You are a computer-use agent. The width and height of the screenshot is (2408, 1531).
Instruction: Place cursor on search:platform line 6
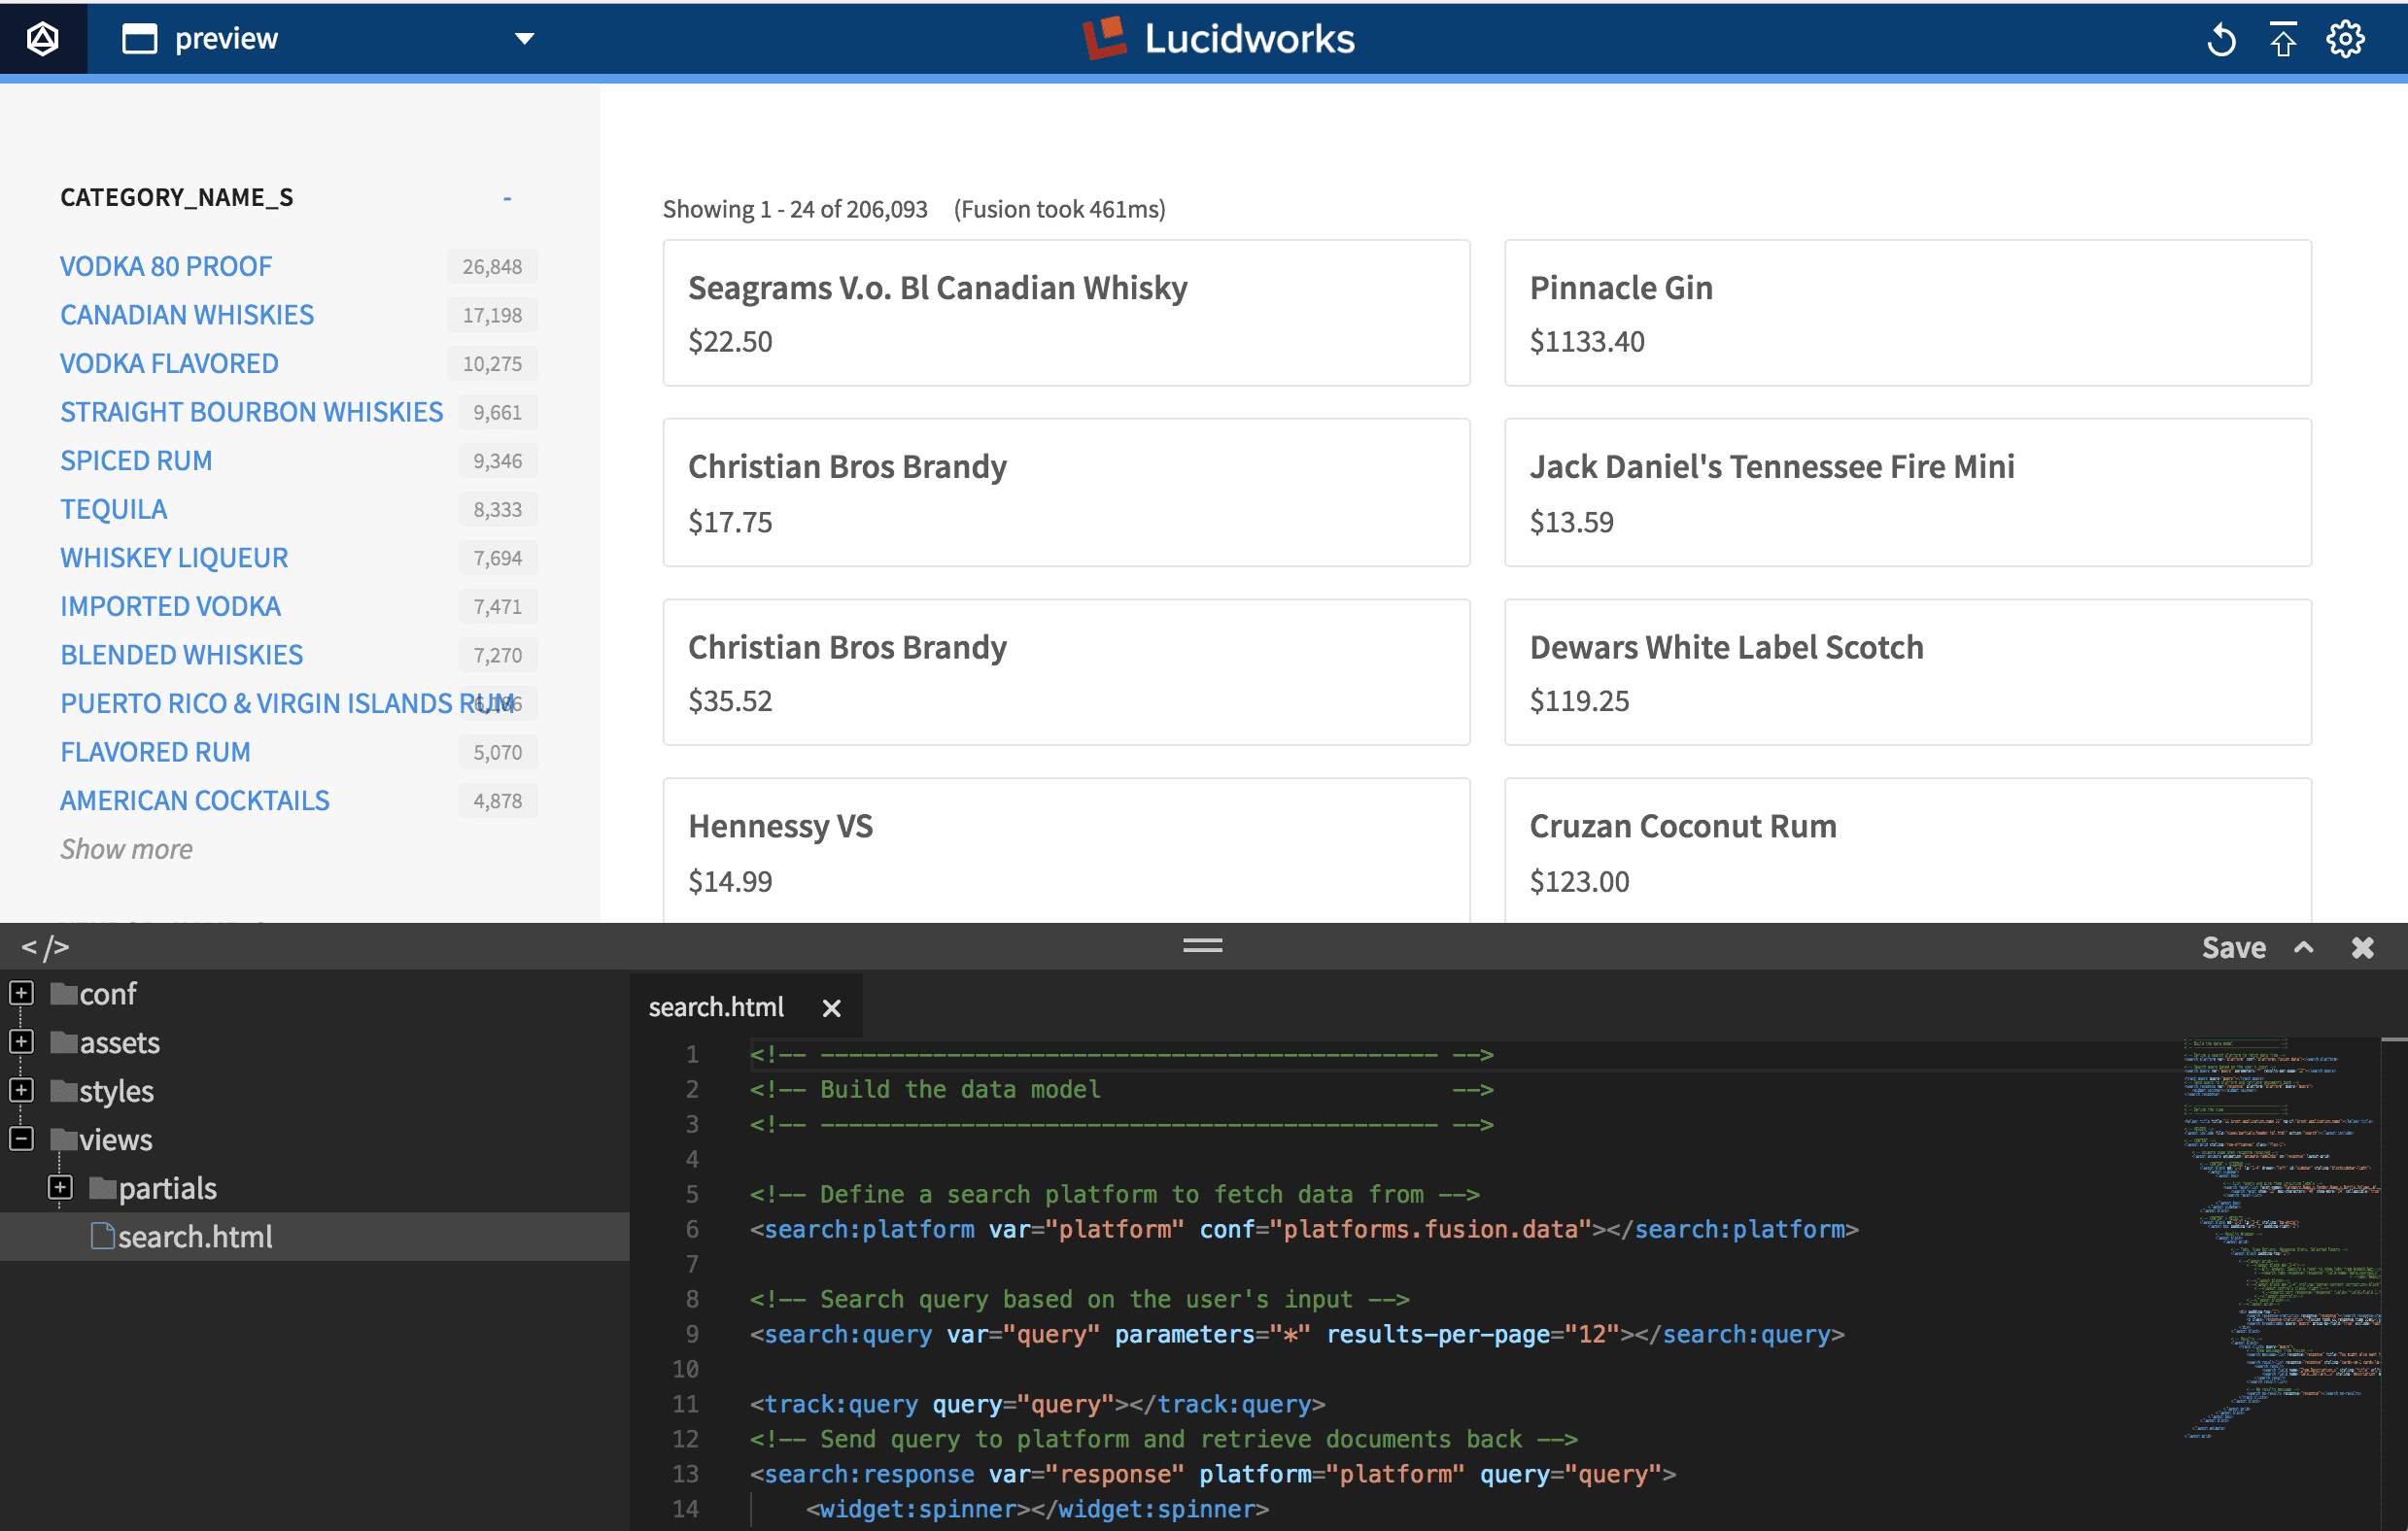click(x=1304, y=1229)
